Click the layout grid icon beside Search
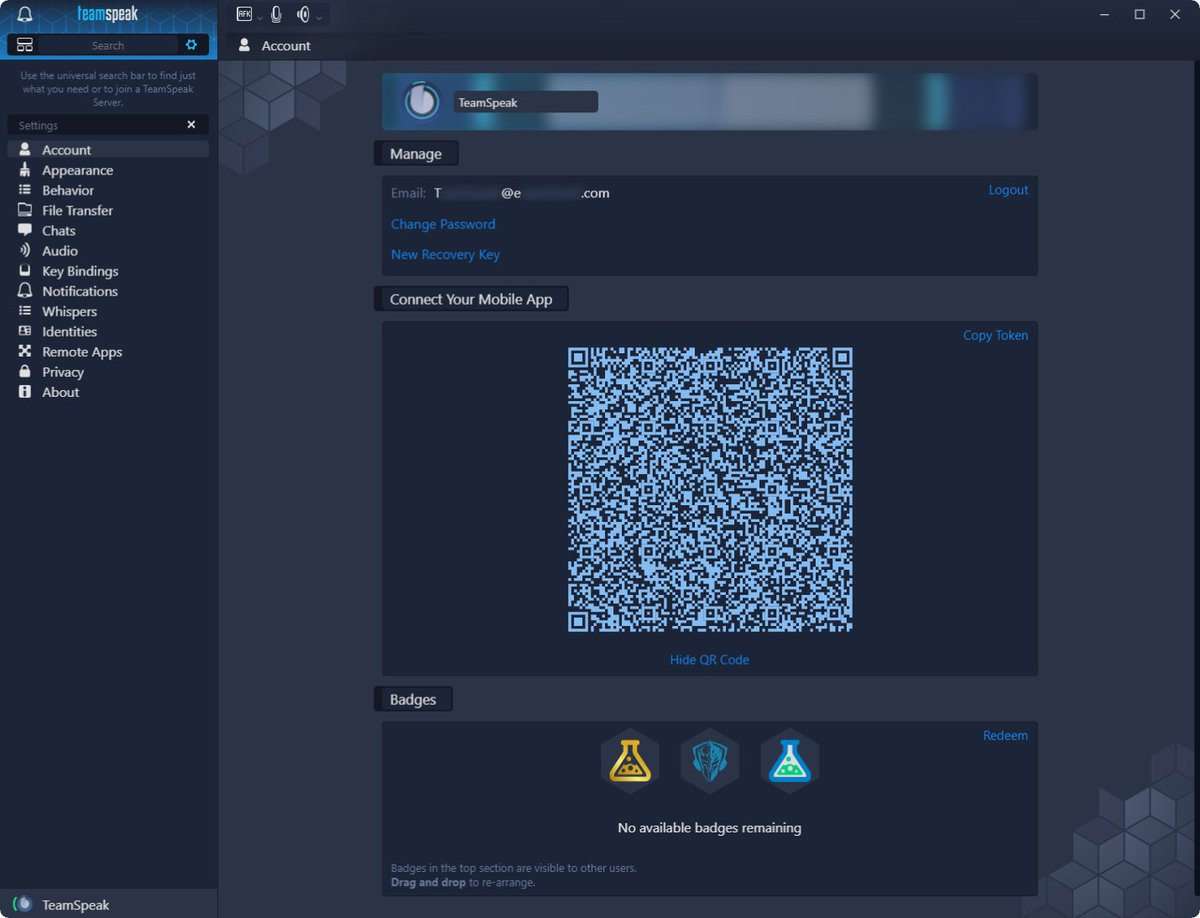1200x918 pixels. coord(25,45)
